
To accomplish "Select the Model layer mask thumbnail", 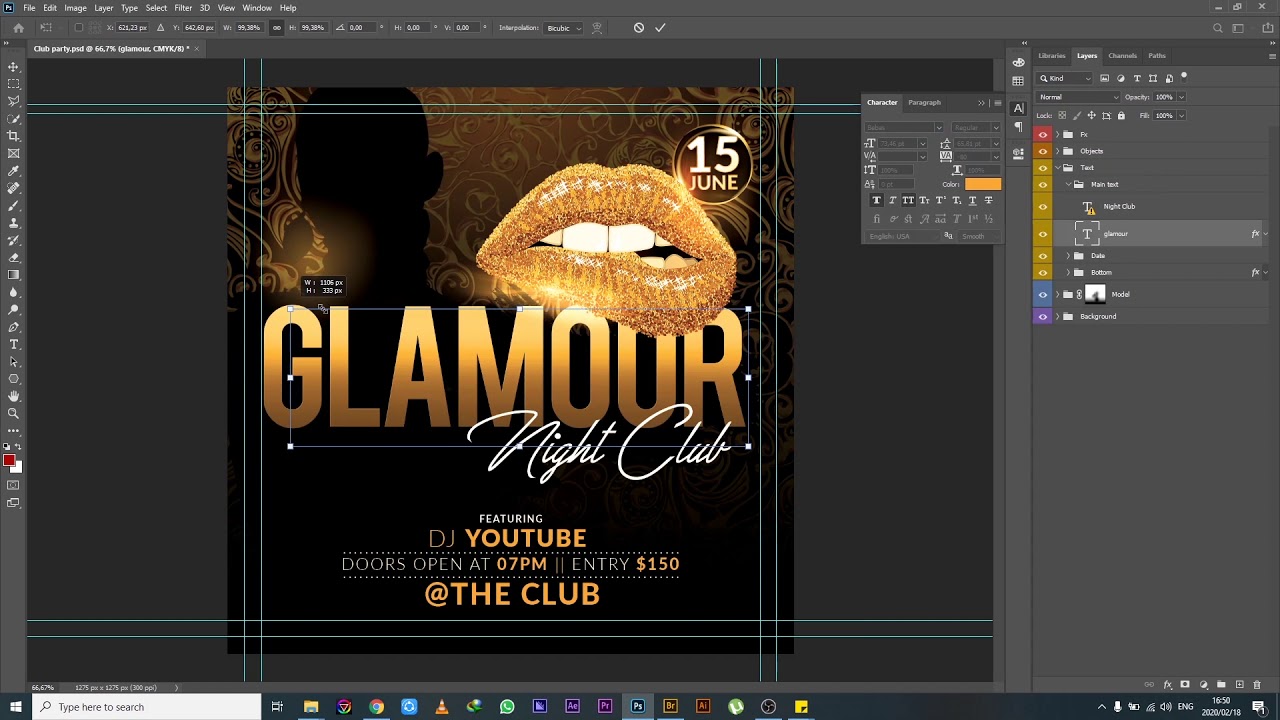I will tap(1095, 294).
